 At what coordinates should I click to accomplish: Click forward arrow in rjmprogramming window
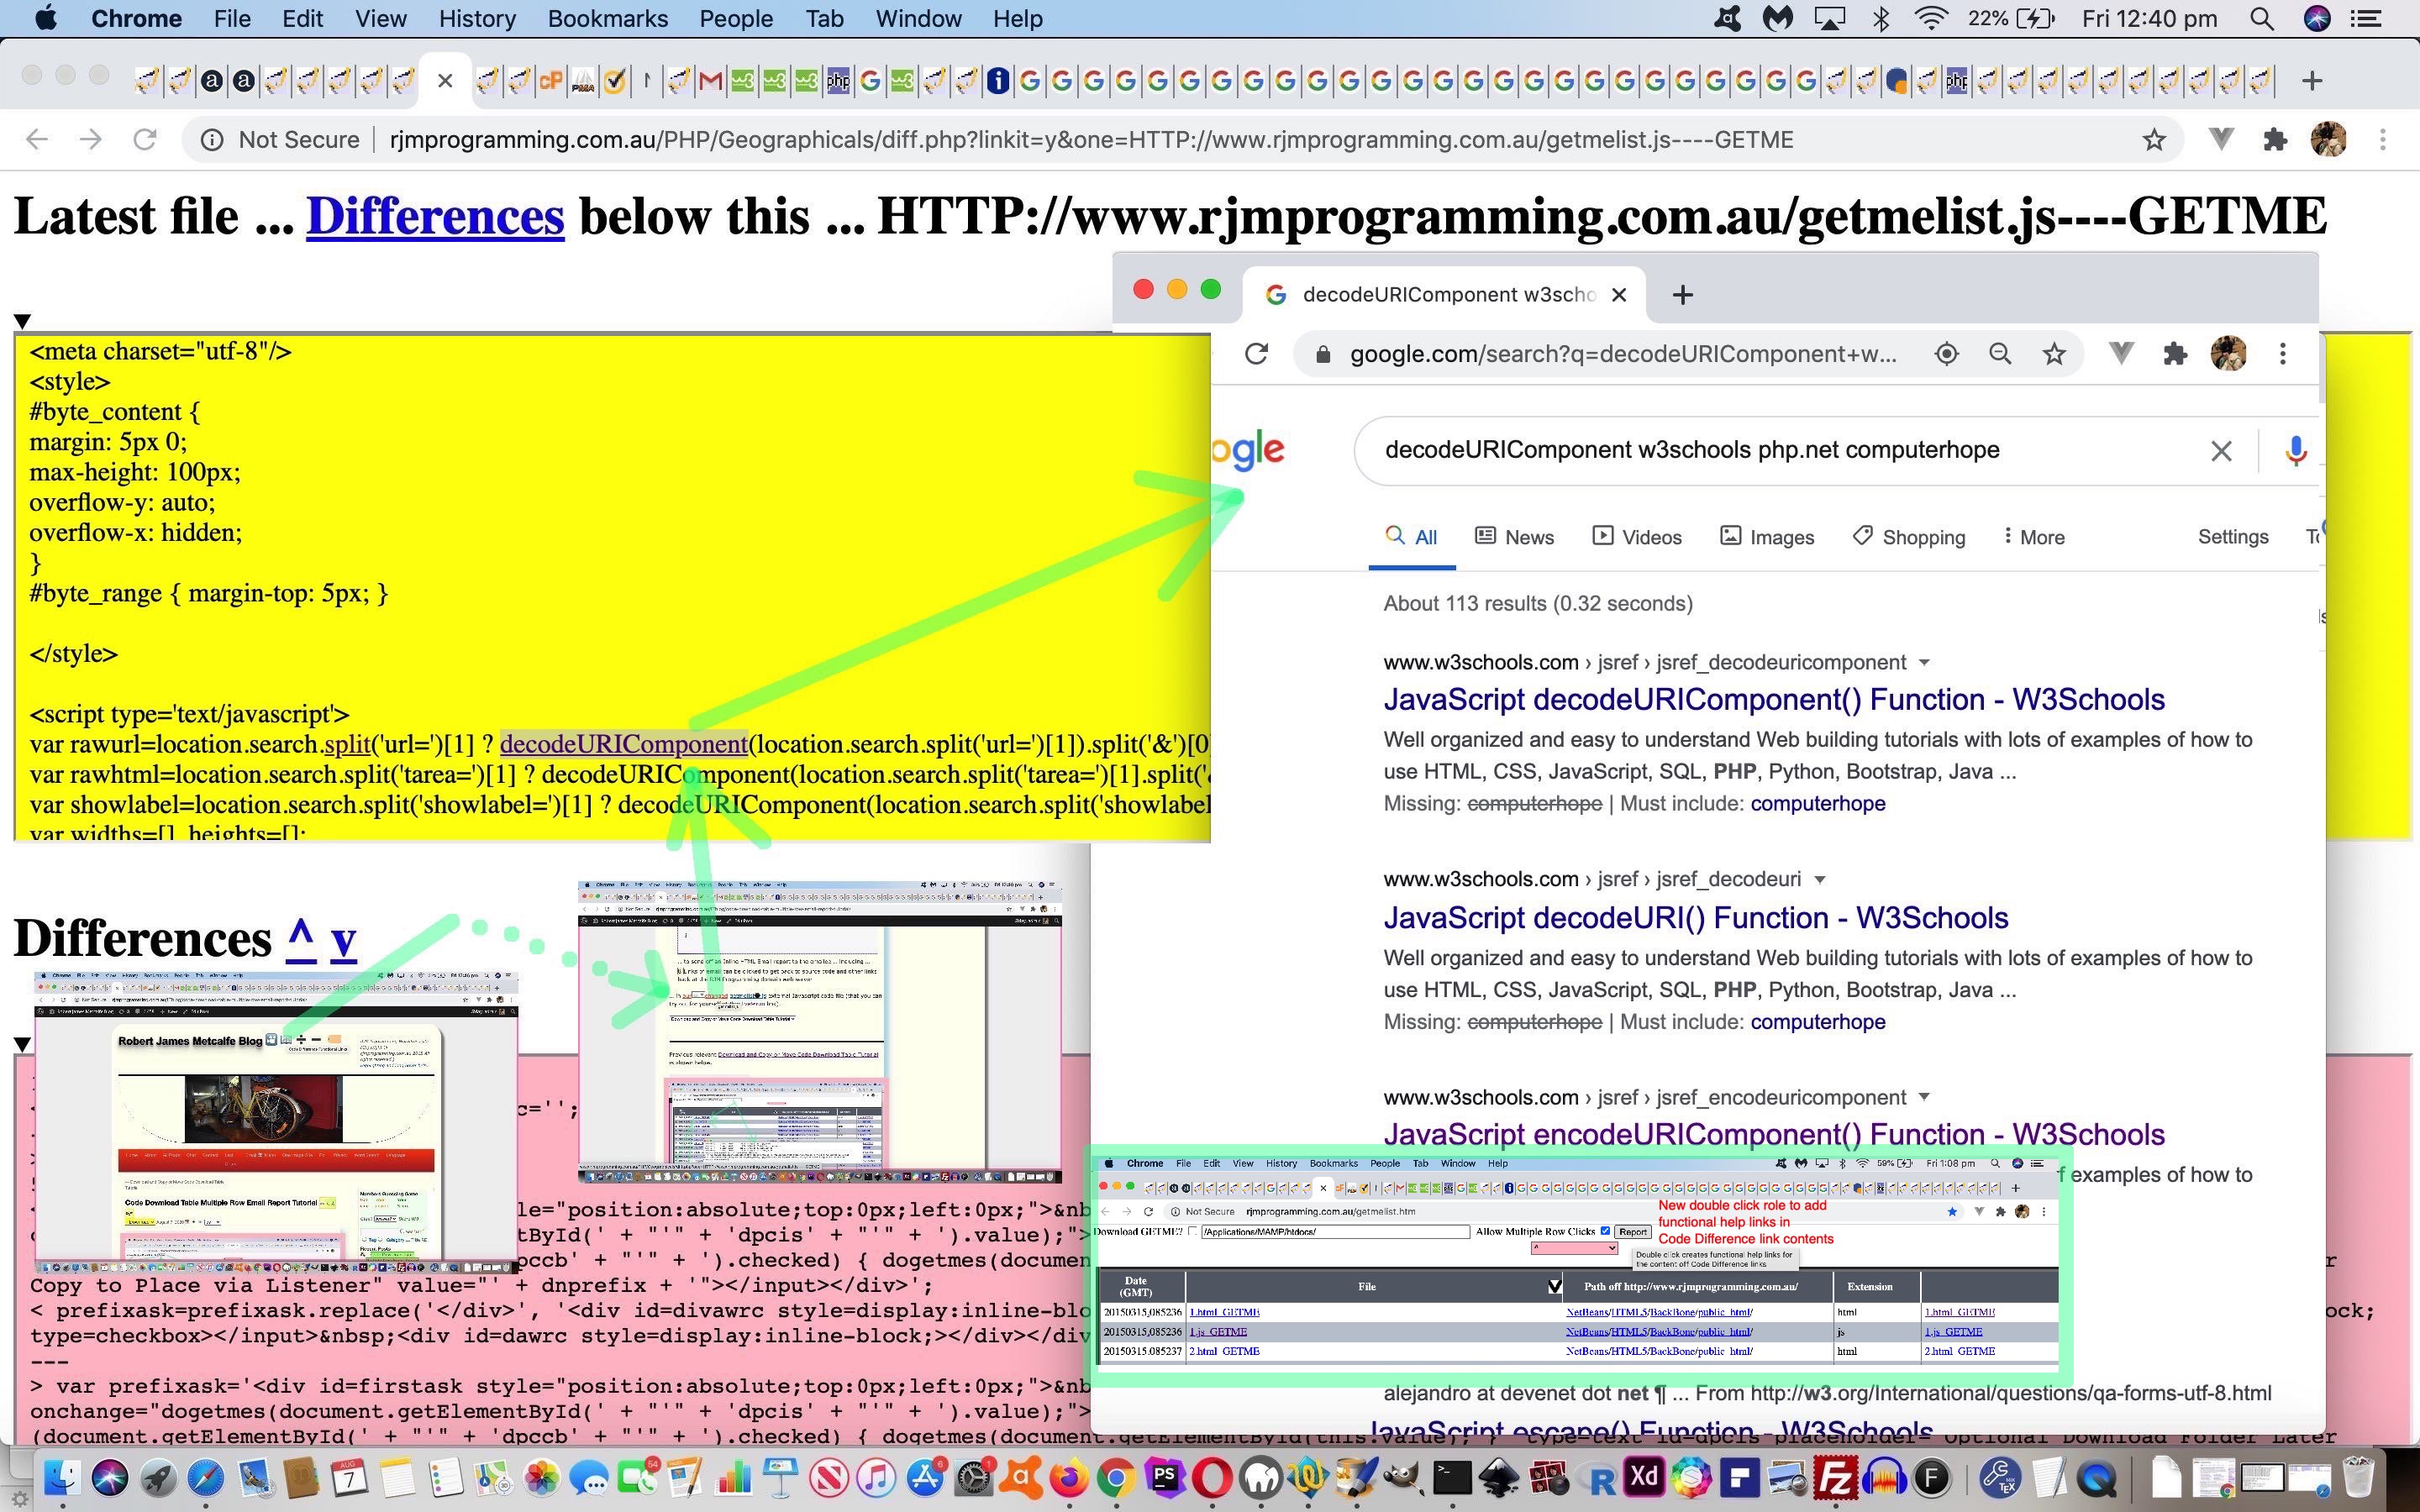tap(91, 140)
